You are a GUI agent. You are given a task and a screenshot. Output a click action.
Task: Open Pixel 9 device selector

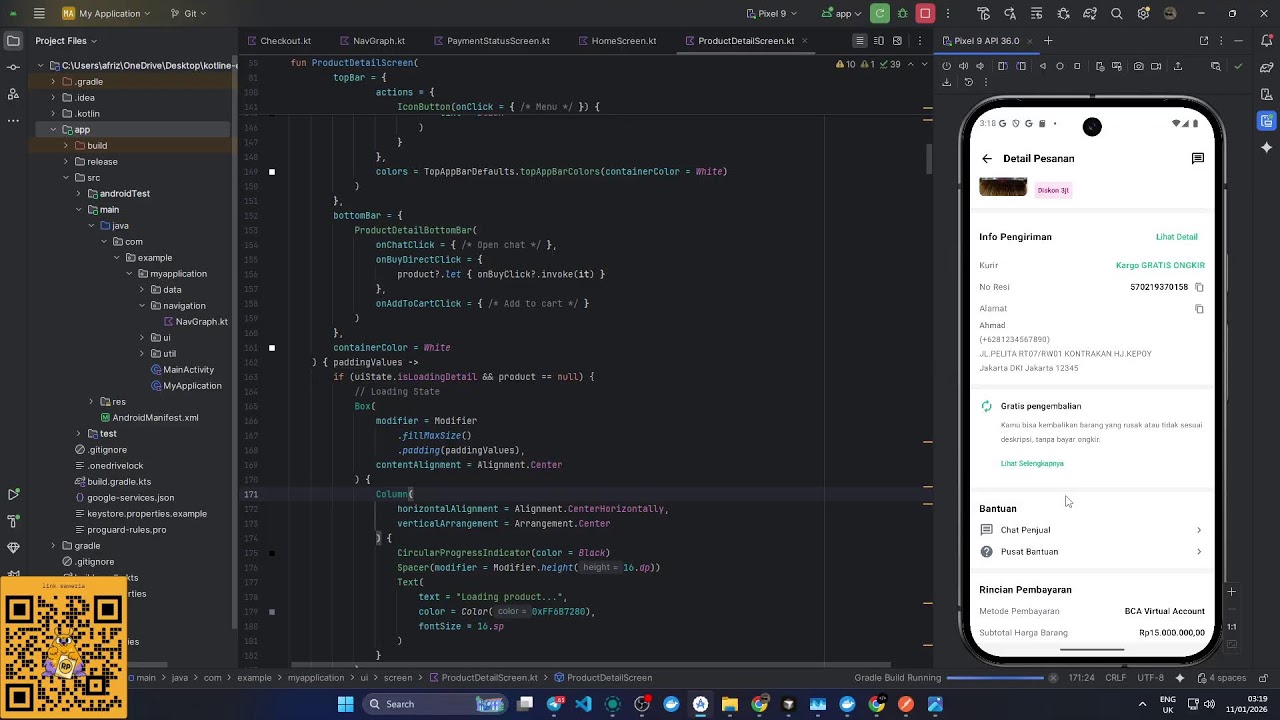coord(772,14)
